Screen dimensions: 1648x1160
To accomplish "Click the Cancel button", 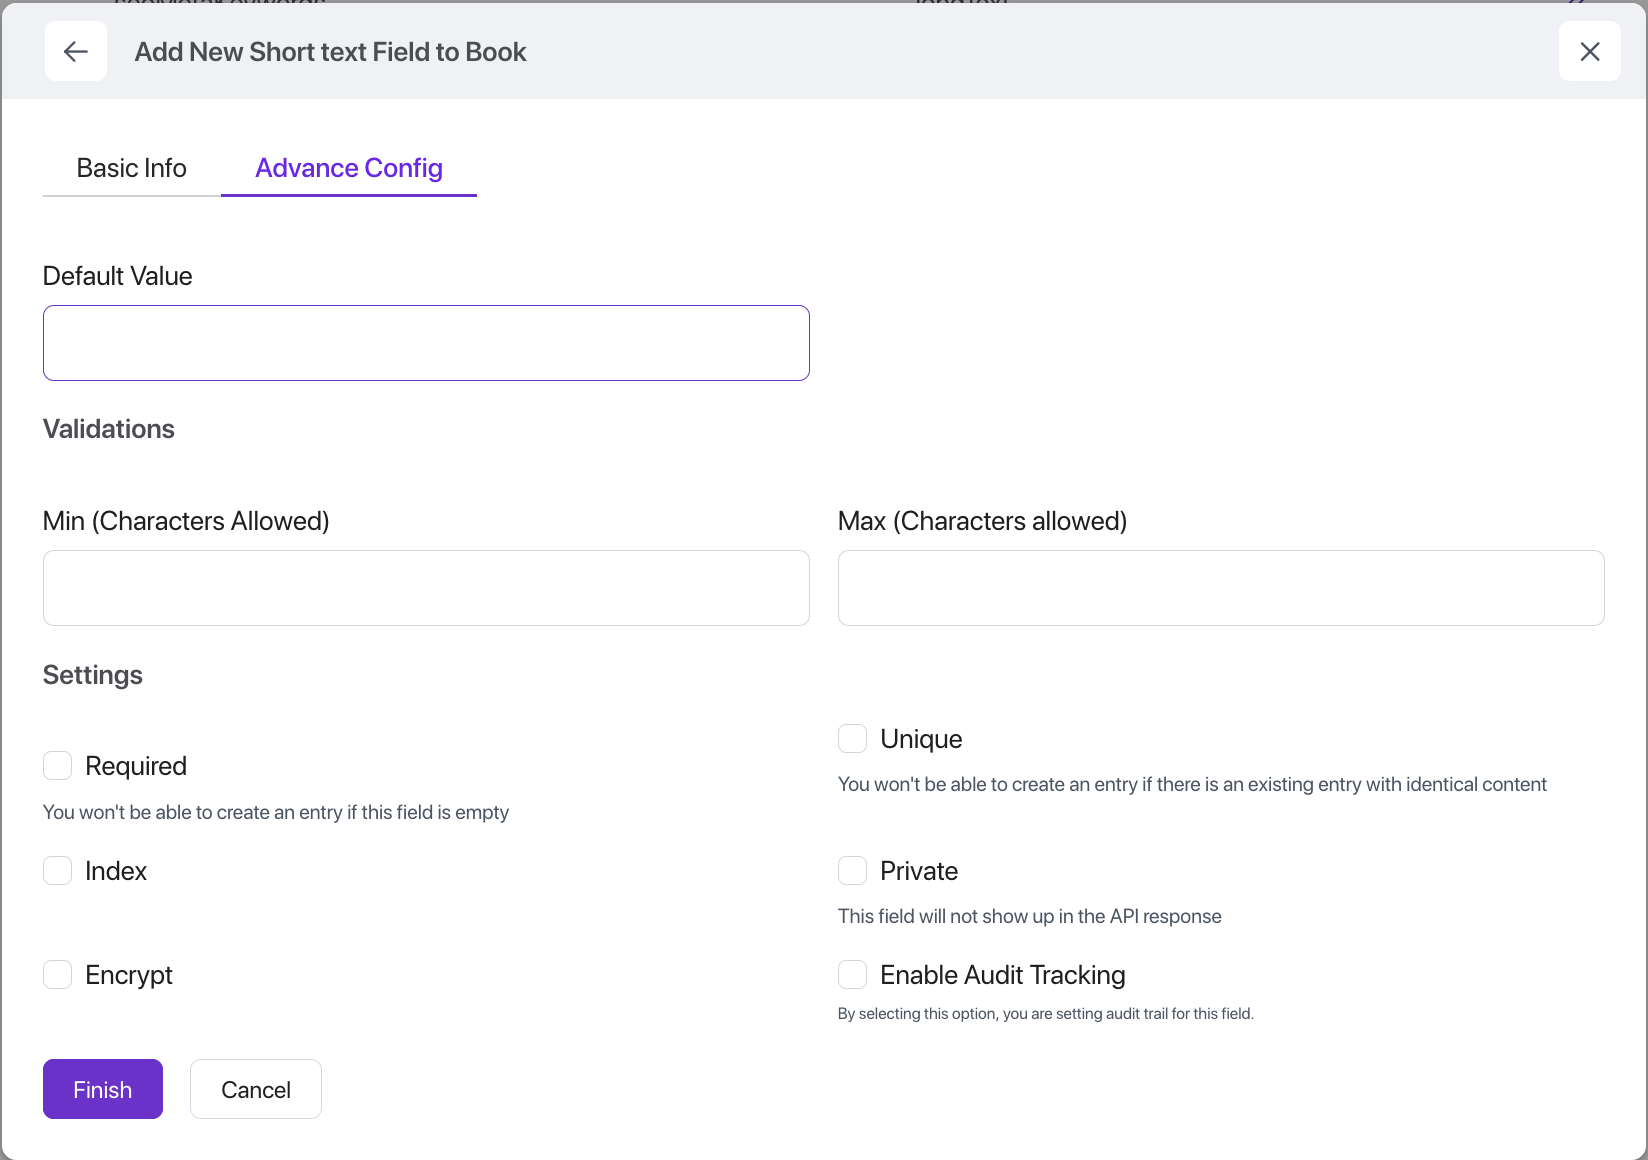I will (256, 1089).
